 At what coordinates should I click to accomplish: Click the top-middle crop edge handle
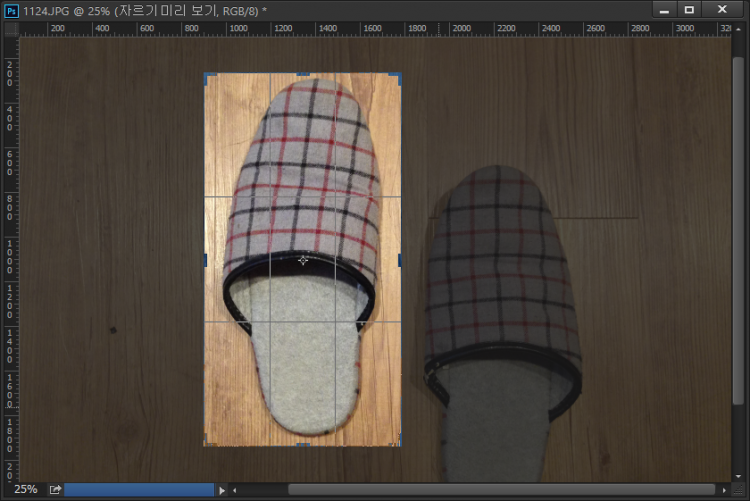[x=303, y=73]
